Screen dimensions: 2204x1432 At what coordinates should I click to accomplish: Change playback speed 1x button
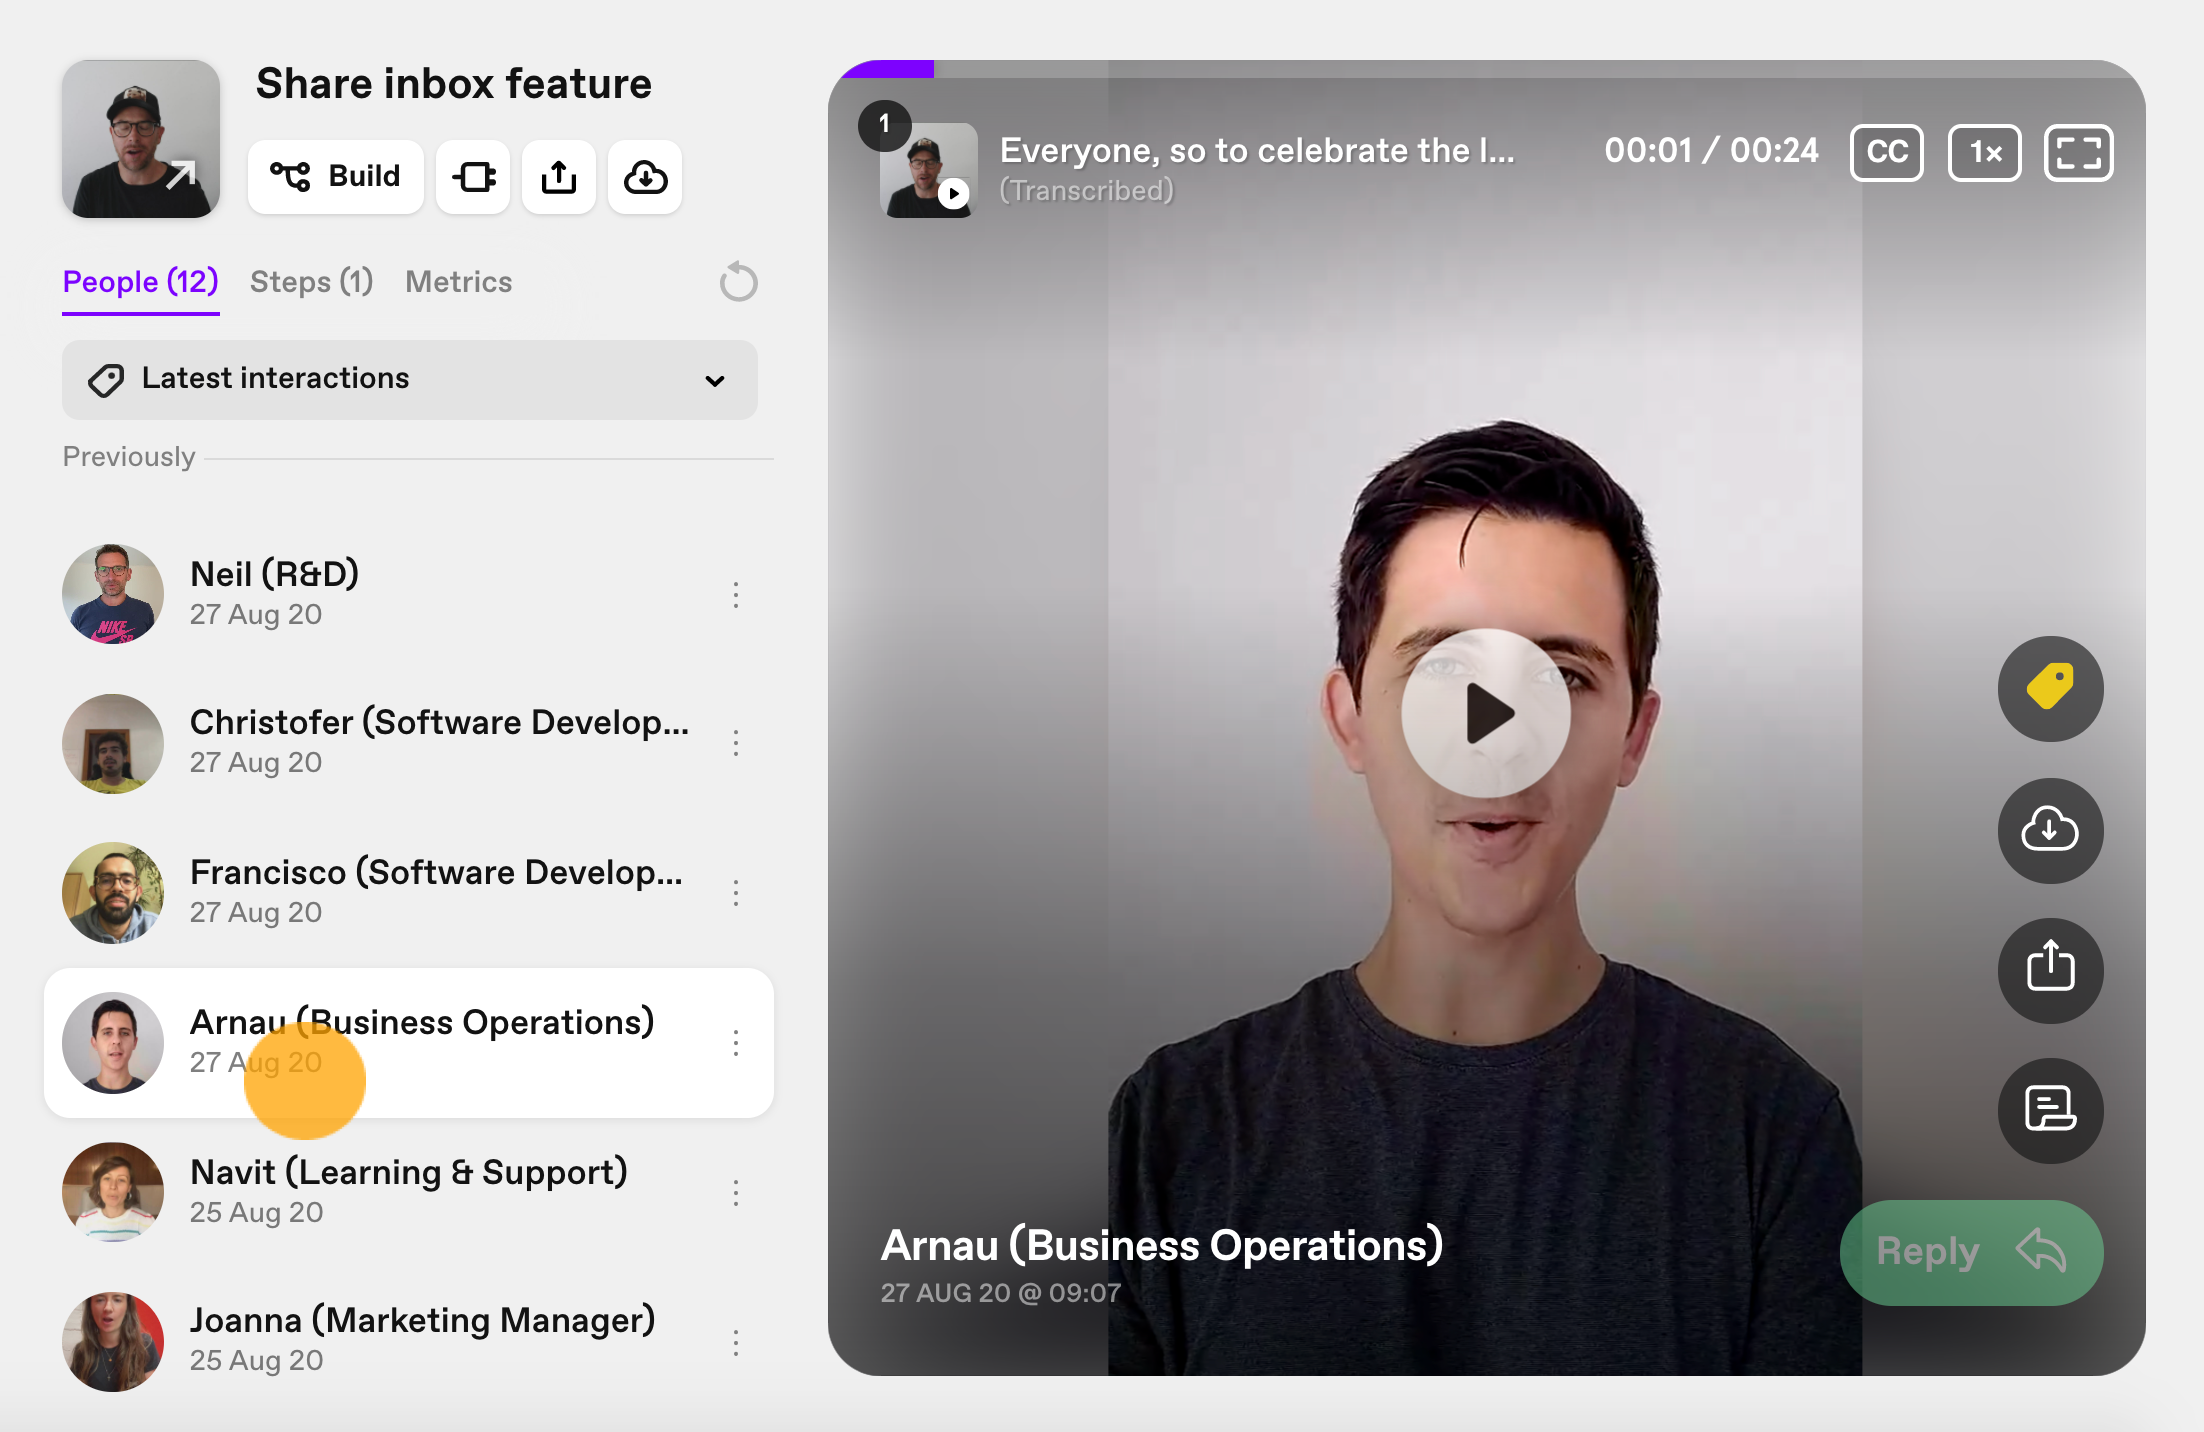pyautogui.click(x=1985, y=152)
